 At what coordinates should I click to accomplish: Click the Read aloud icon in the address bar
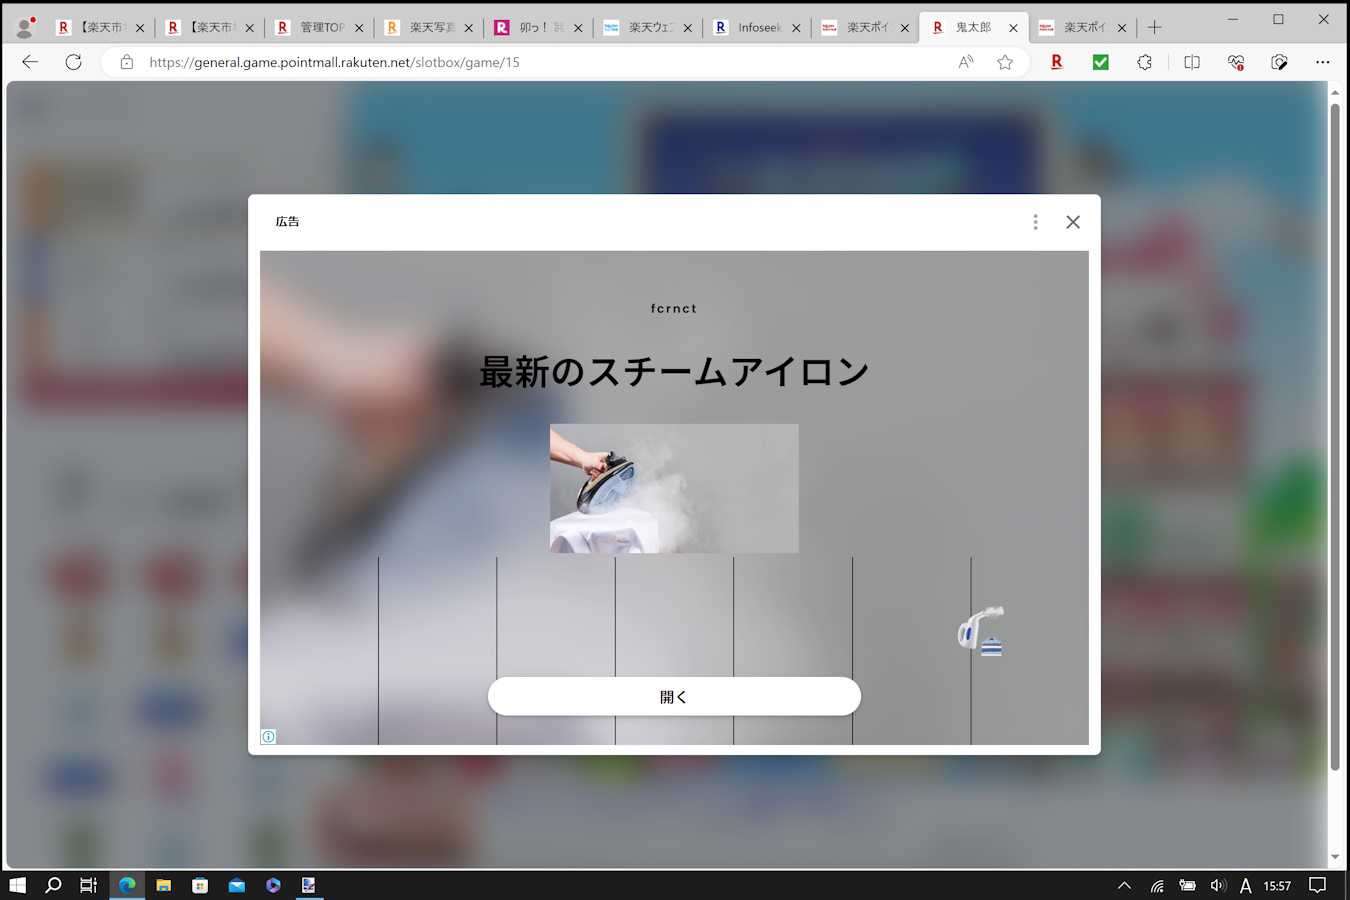click(x=965, y=62)
